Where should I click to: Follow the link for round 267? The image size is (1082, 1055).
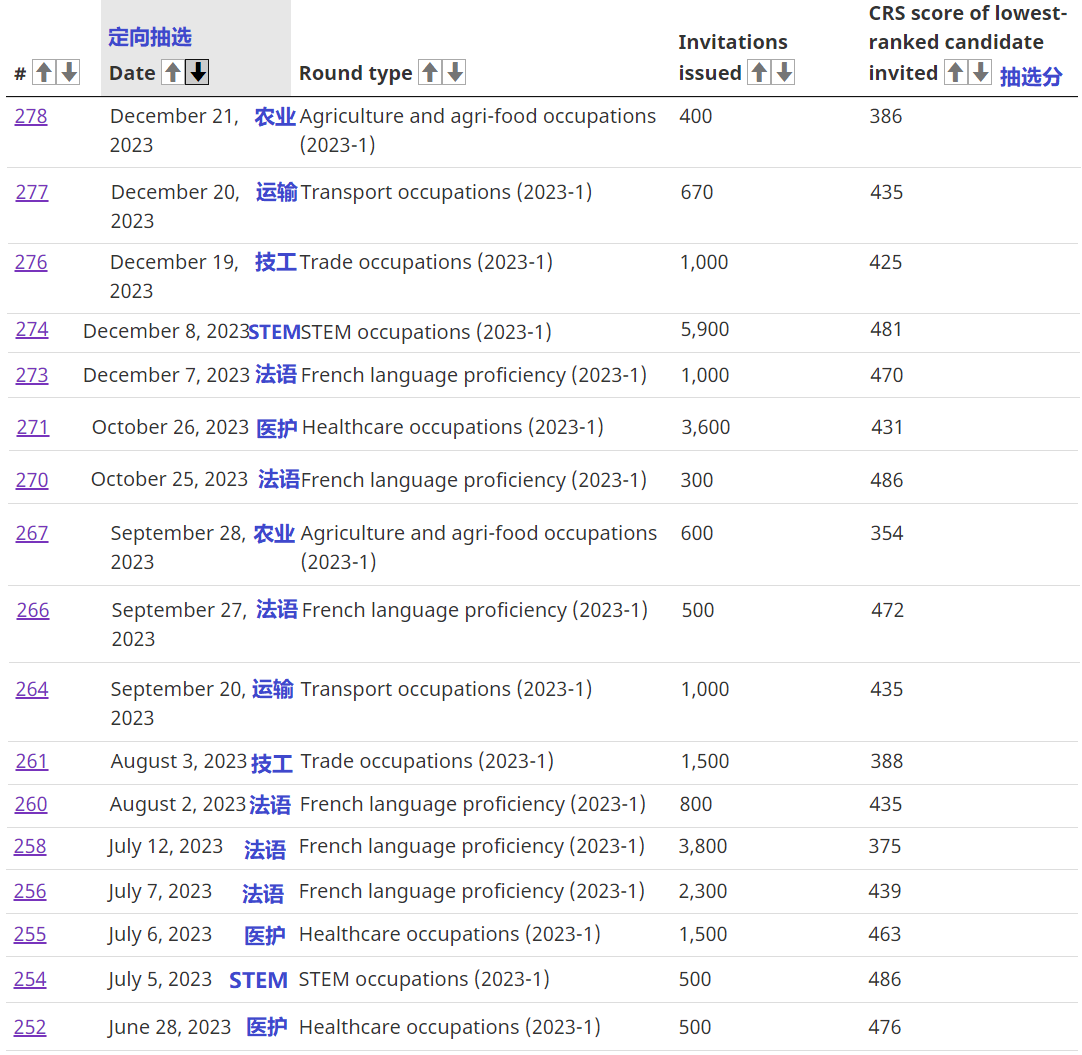pos(32,533)
